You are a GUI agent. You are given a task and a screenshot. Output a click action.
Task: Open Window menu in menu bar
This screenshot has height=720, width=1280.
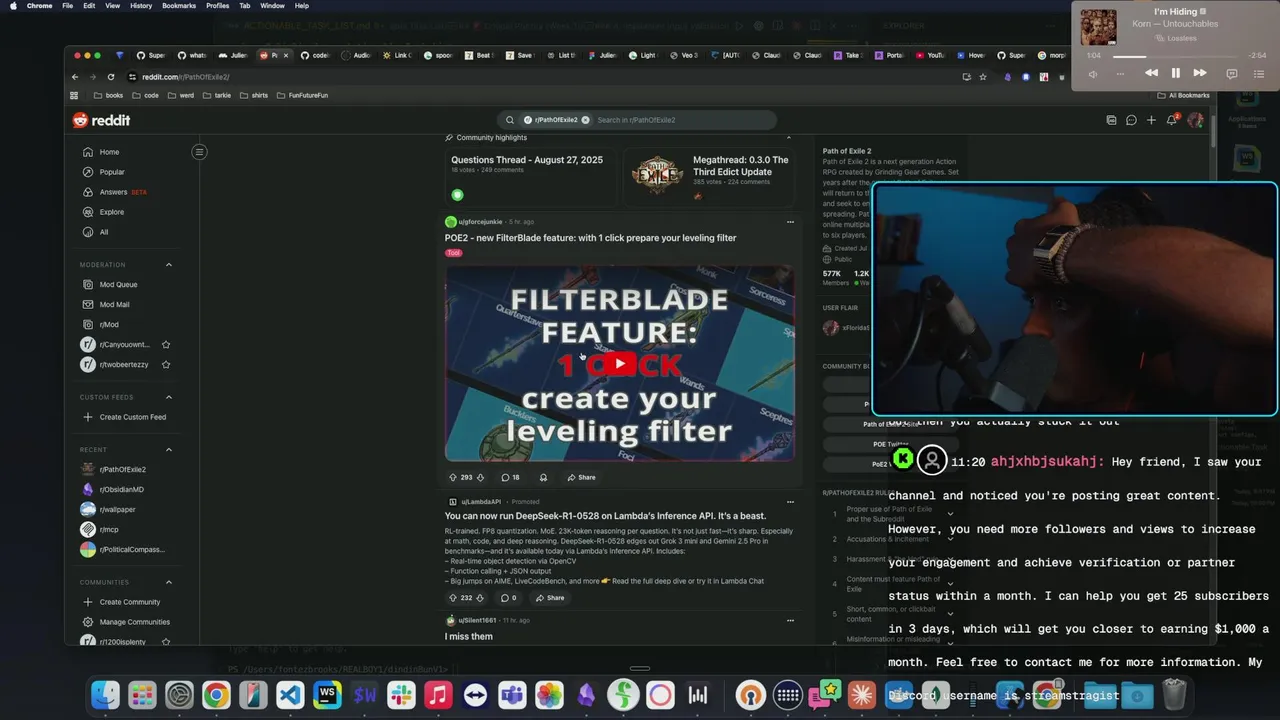272,6
